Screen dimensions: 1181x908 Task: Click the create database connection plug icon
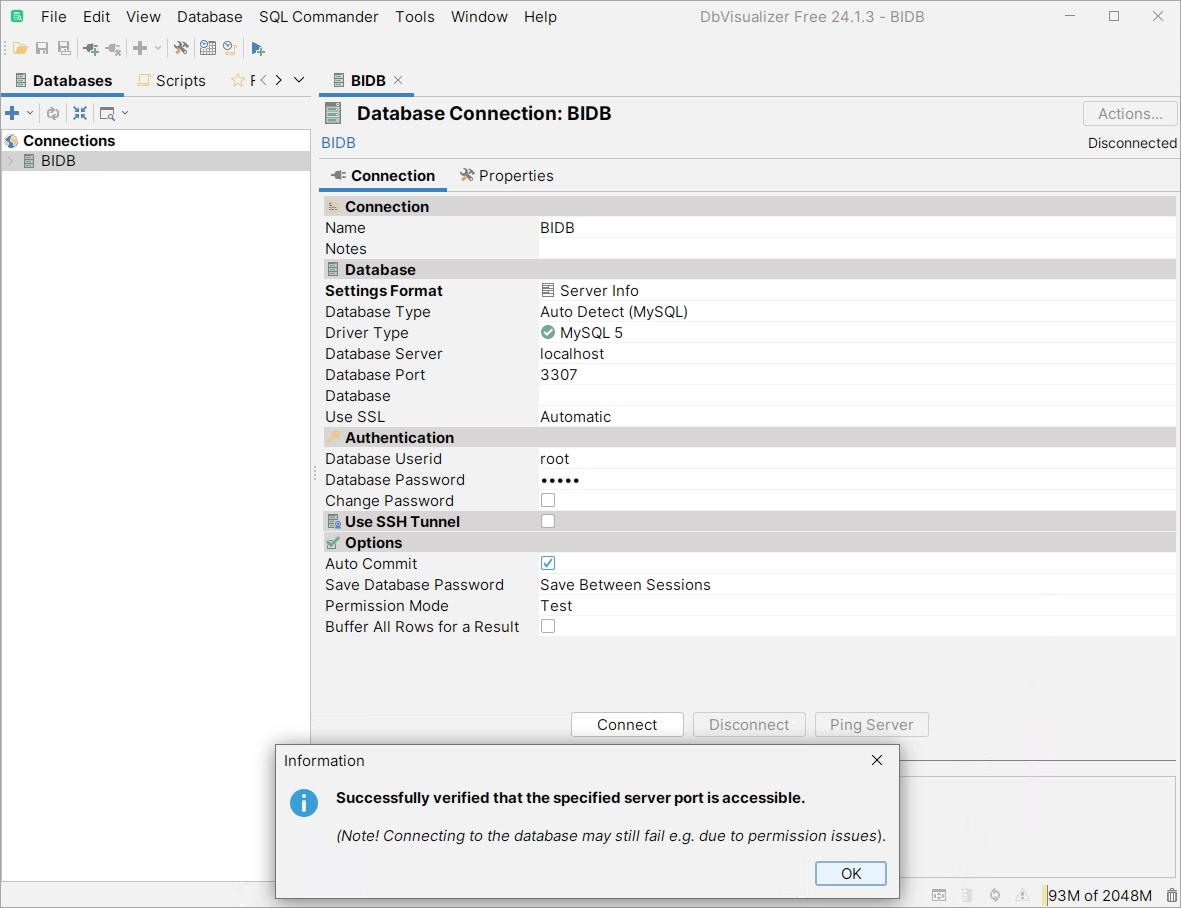[91, 48]
